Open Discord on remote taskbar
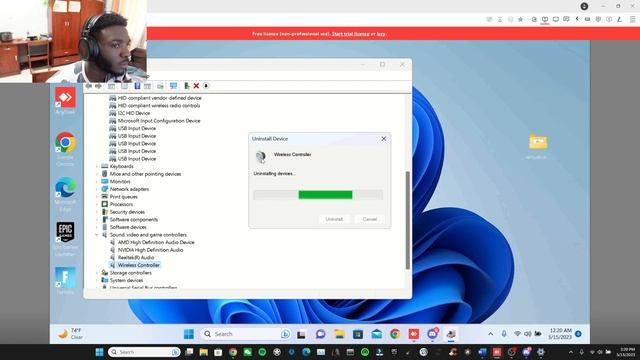Image resolution: width=640 pixels, height=360 pixels. point(433,334)
